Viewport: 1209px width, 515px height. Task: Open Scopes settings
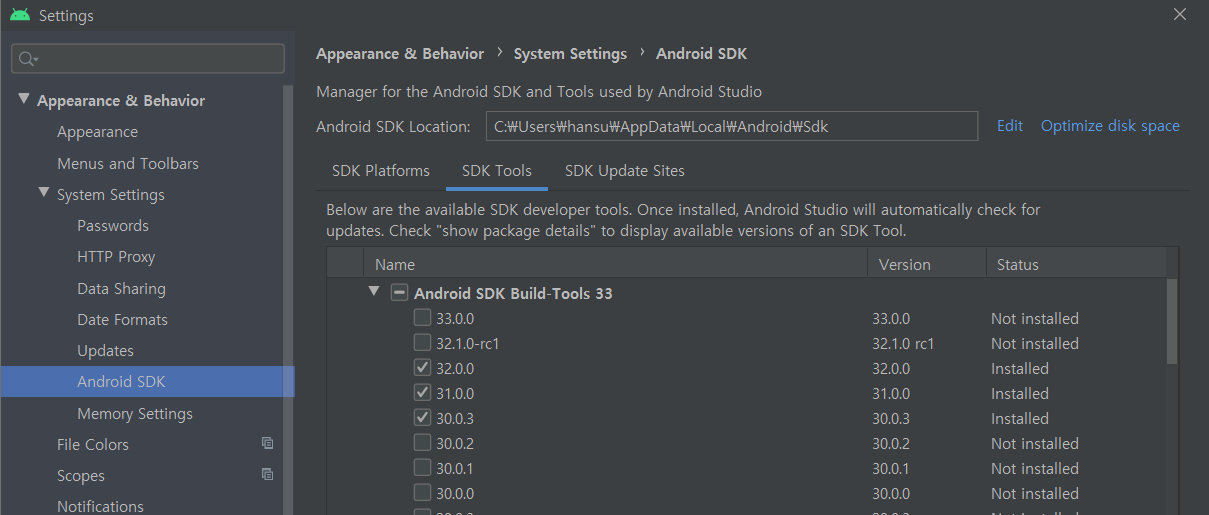click(x=81, y=476)
